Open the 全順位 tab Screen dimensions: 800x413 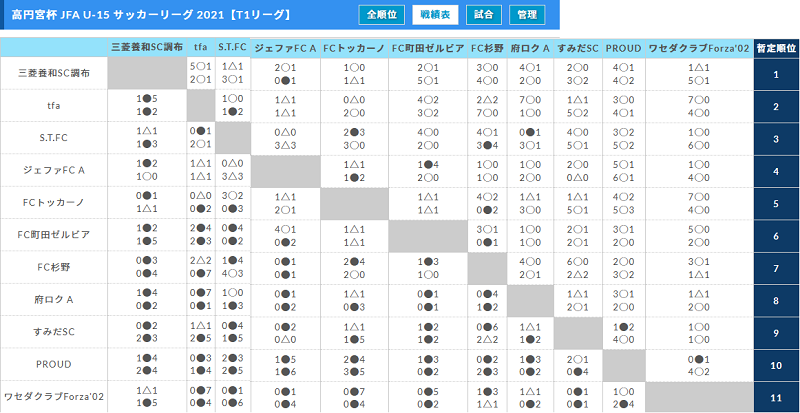click(381, 15)
